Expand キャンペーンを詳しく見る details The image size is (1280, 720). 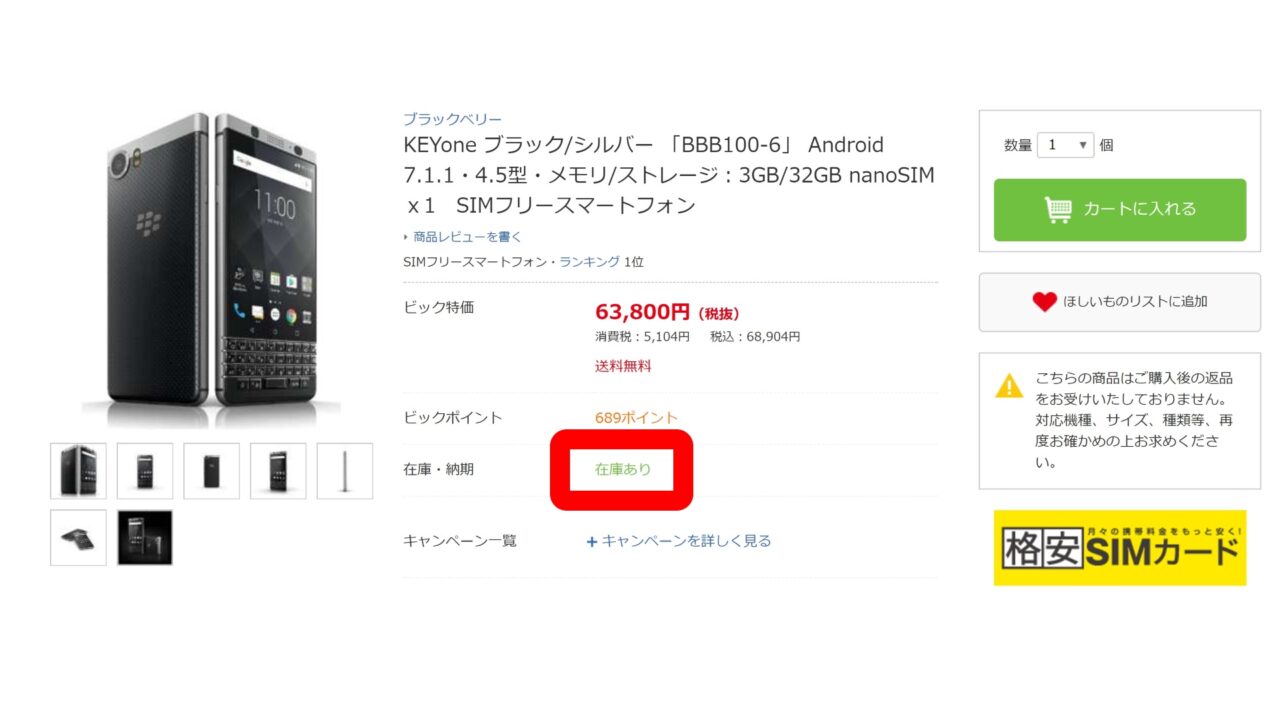pyautogui.click(x=686, y=541)
